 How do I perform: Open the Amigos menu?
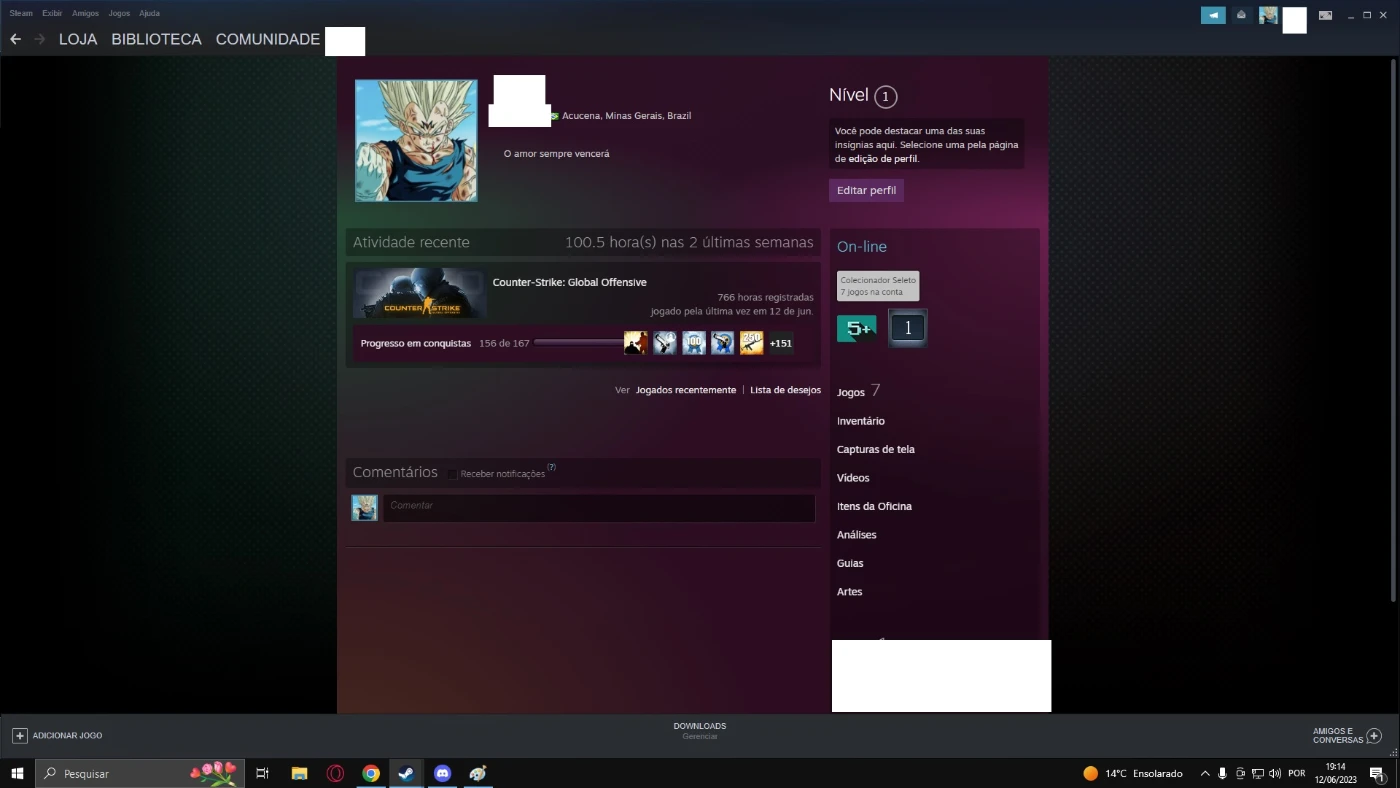[85, 13]
